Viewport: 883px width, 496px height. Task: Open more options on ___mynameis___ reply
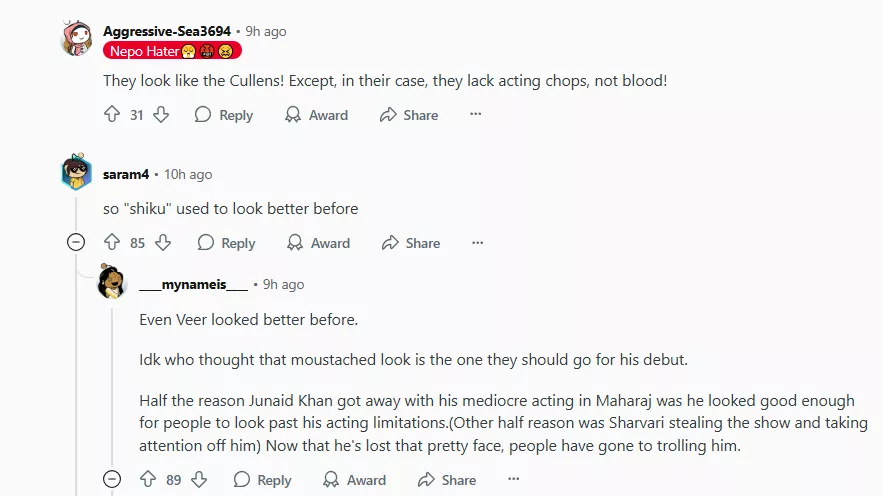(x=513, y=480)
